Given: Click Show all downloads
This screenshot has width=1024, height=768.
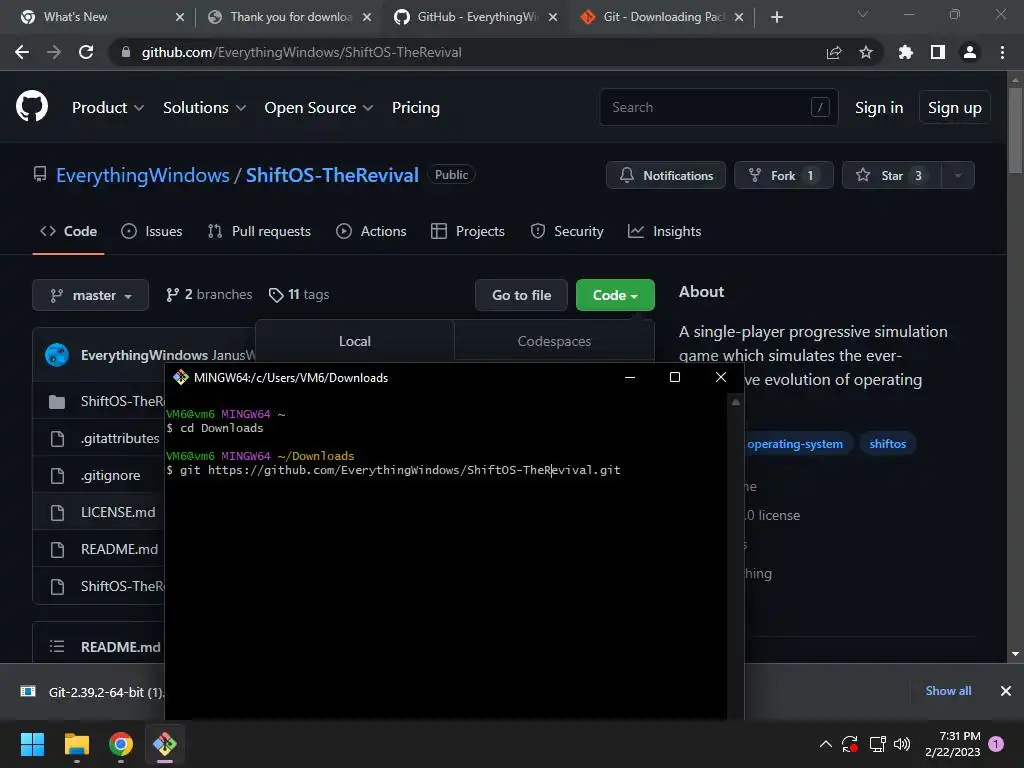Looking at the screenshot, I should (x=948, y=691).
